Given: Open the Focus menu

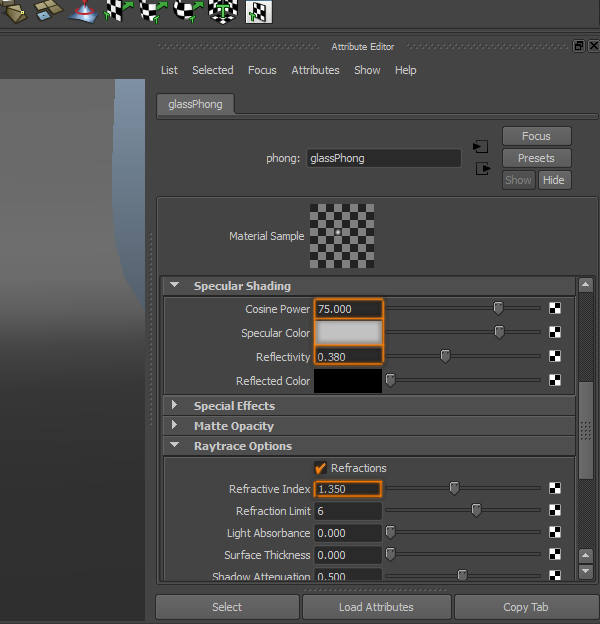Looking at the screenshot, I should [262, 70].
